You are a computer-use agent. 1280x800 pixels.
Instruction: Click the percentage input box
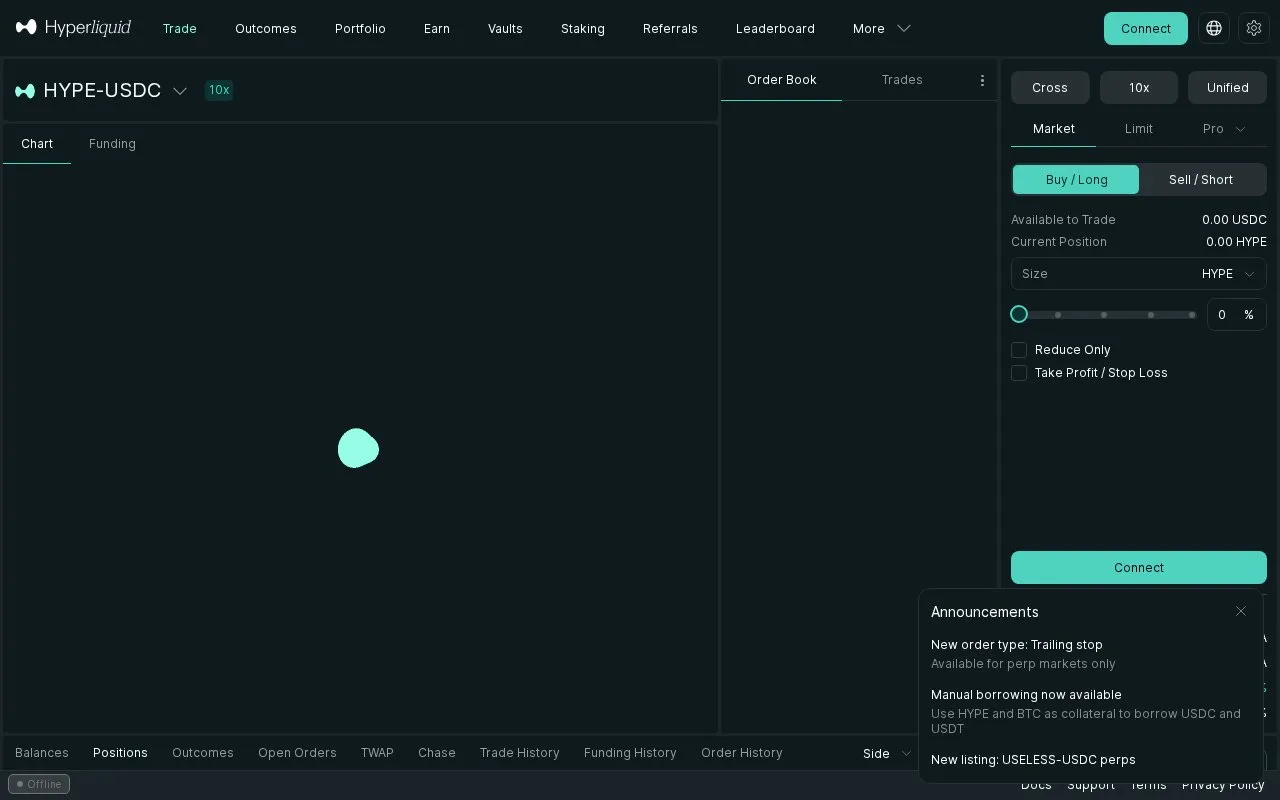(1236, 314)
